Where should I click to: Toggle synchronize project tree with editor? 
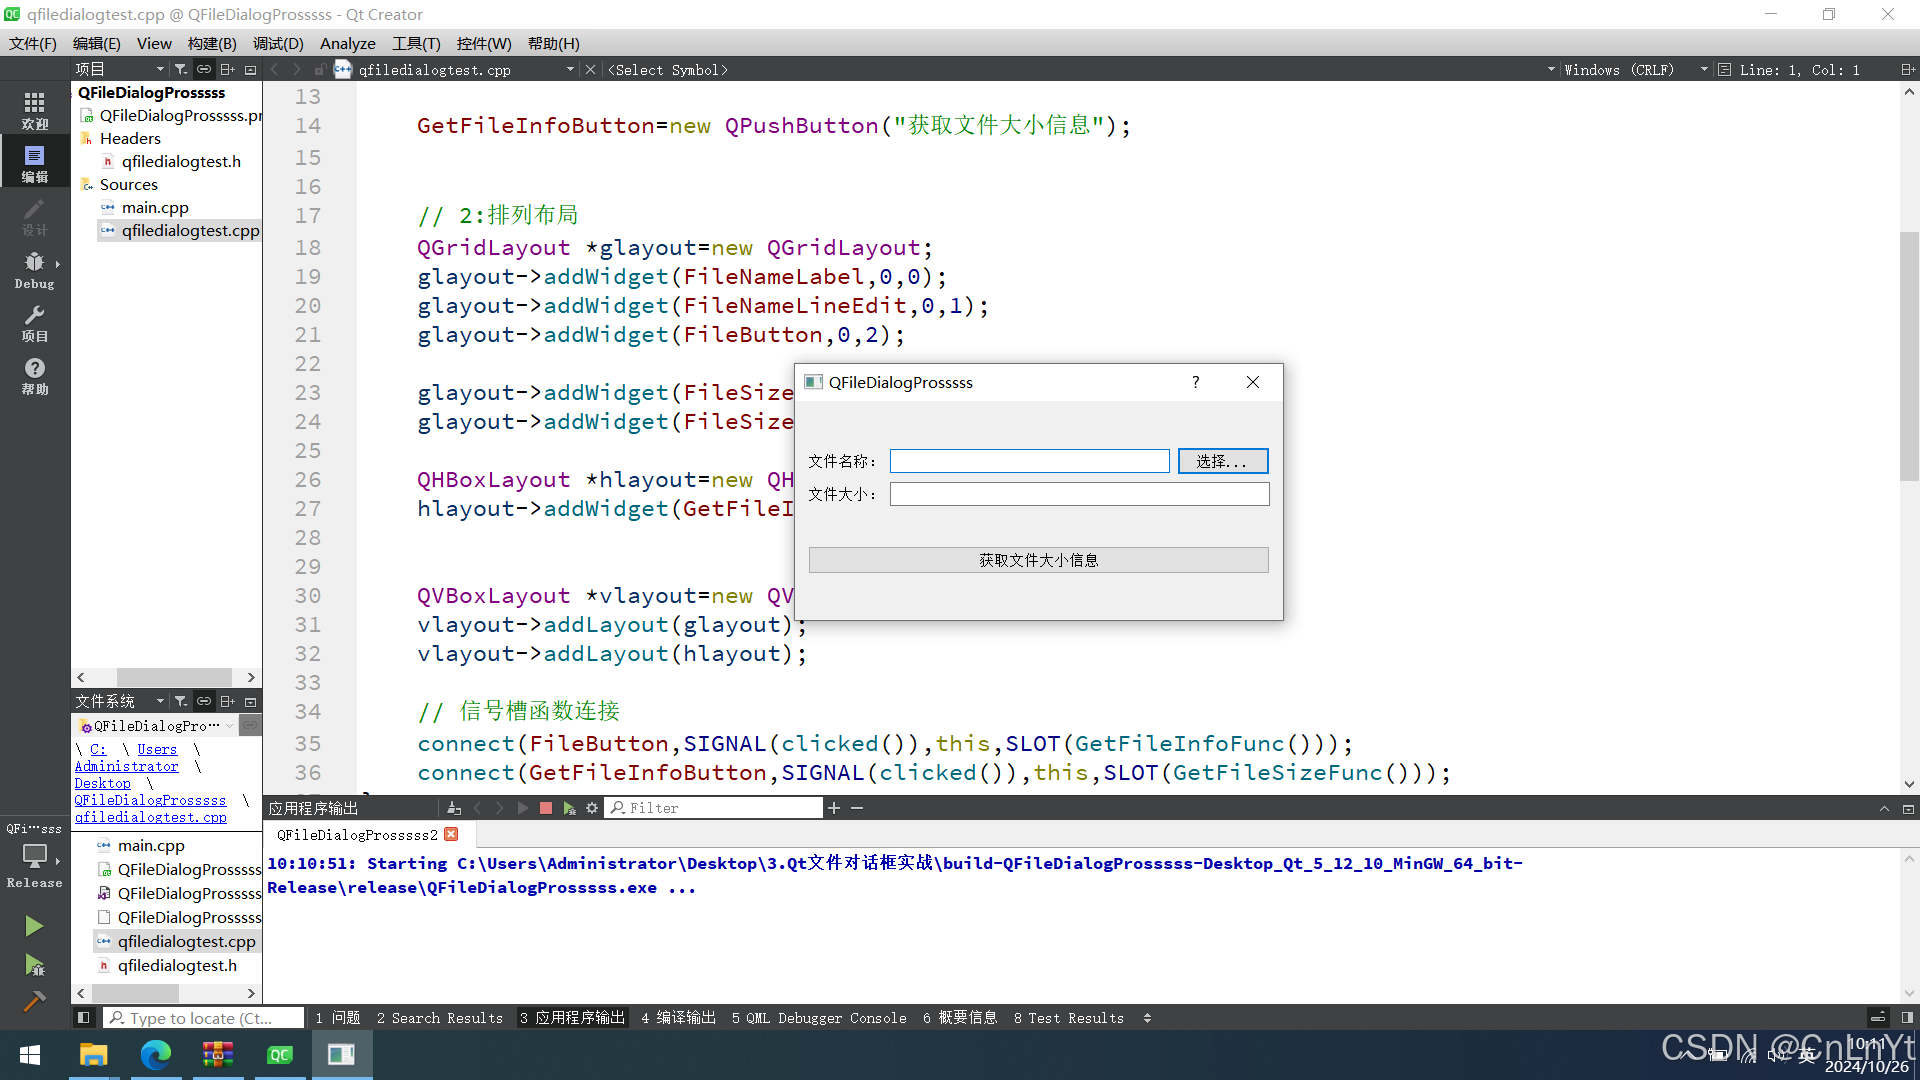tap(204, 70)
